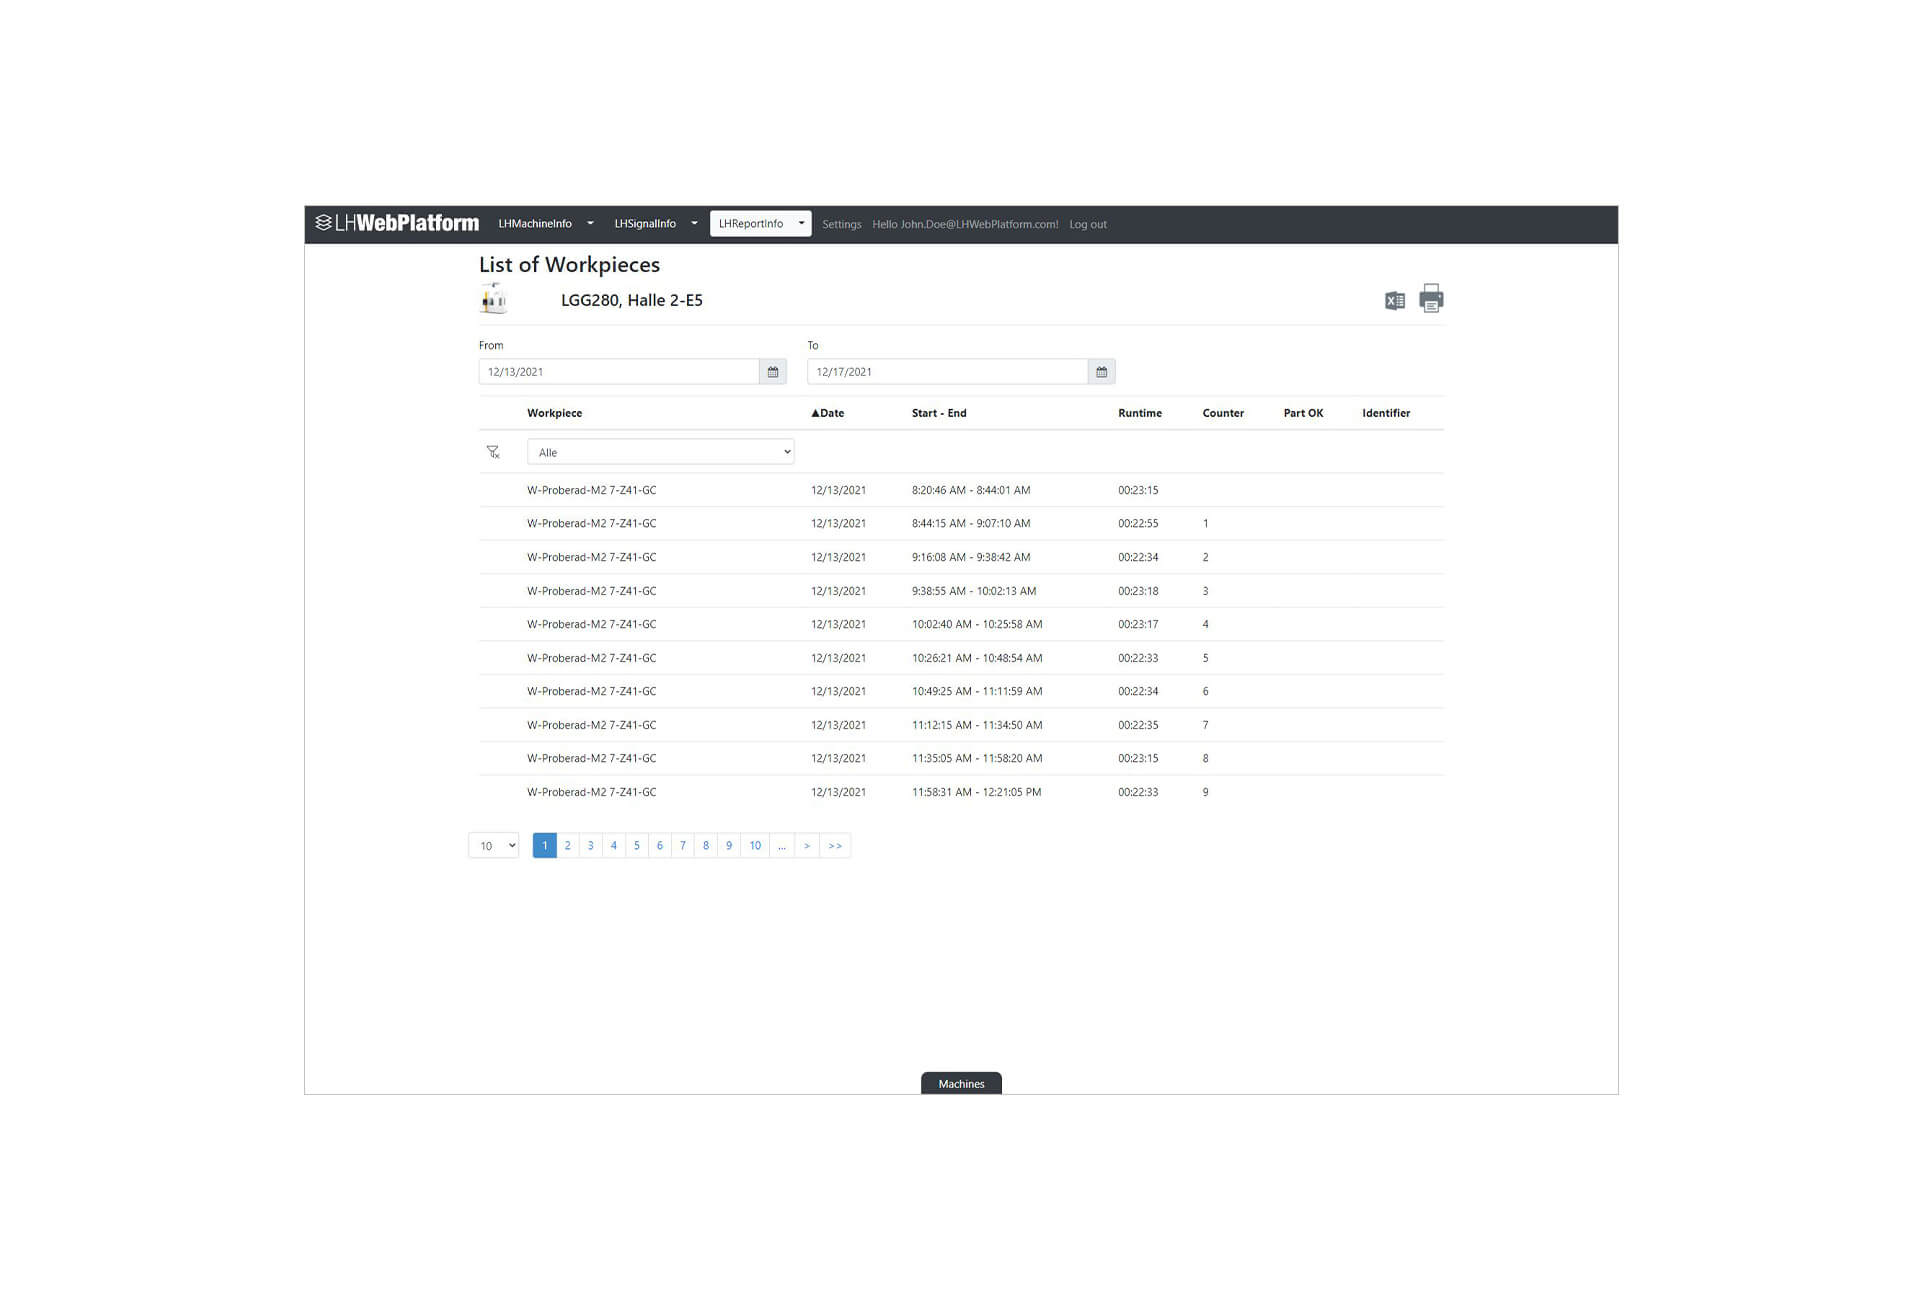Image resolution: width=1920 pixels, height=1300 pixels.
Task: Click the printer icon
Action: pyautogui.click(x=1431, y=298)
